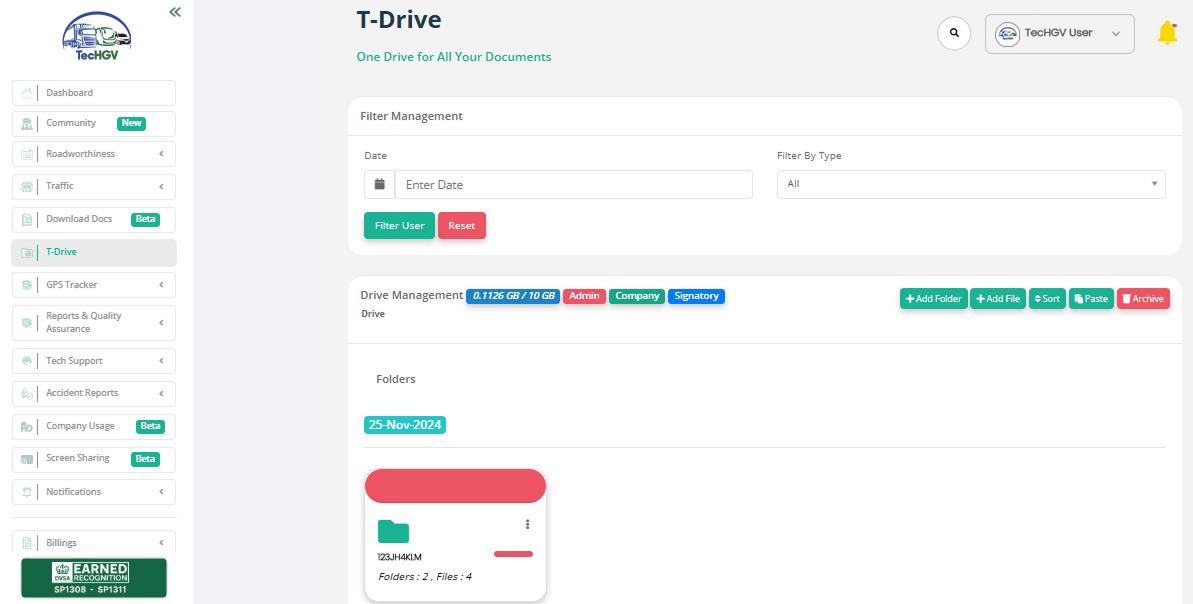Collapse the sidebar with double-chevron icon
This screenshot has width=1193, height=604.
tap(175, 11)
